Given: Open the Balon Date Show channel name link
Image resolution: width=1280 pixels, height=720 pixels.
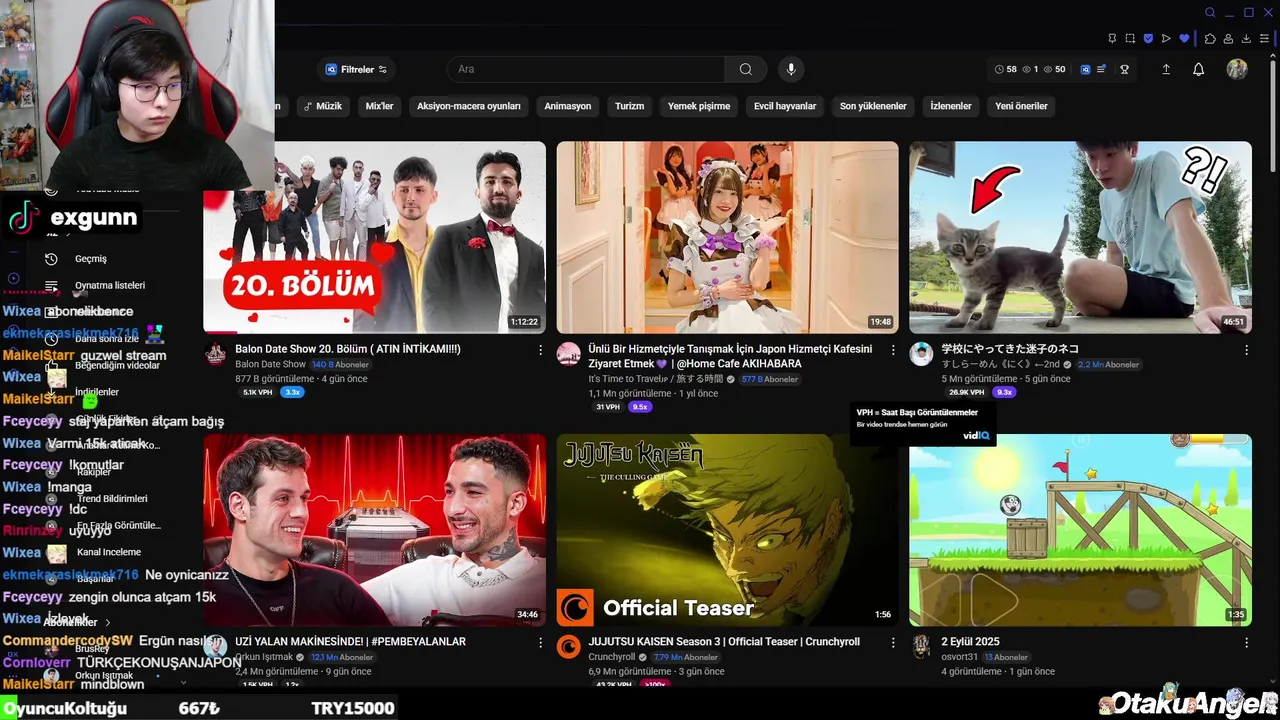Looking at the screenshot, I should (x=270, y=365).
